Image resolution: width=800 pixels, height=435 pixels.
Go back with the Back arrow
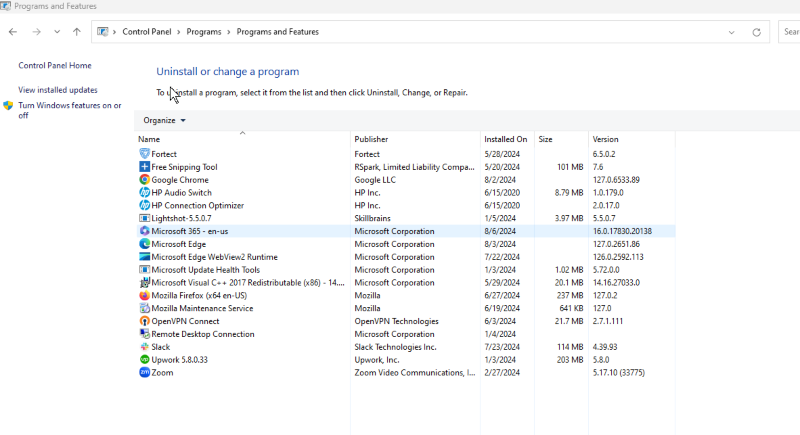(13, 32)
